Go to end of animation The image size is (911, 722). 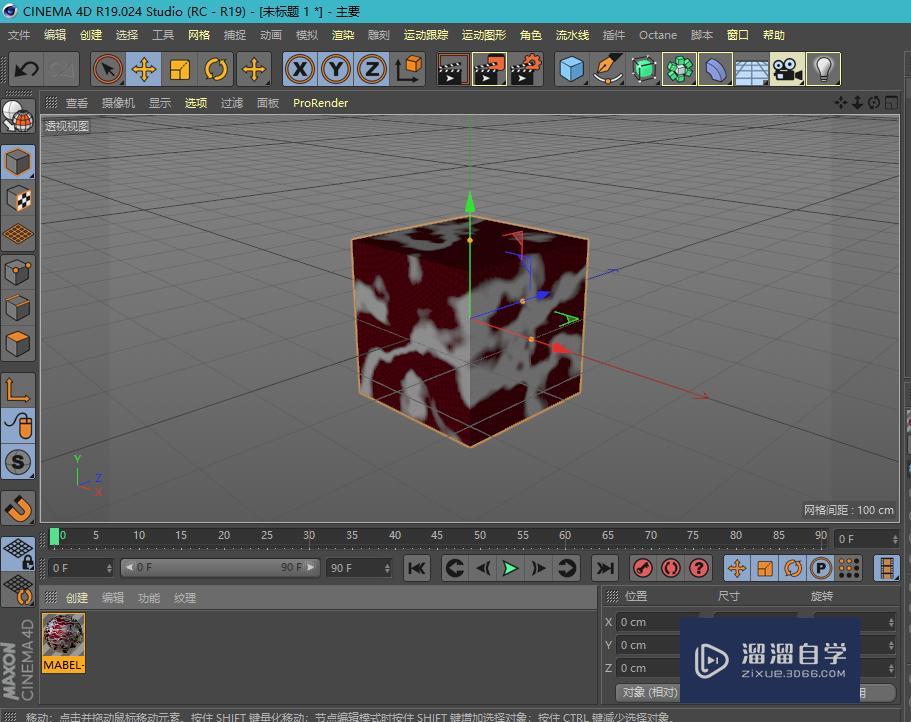605,568
